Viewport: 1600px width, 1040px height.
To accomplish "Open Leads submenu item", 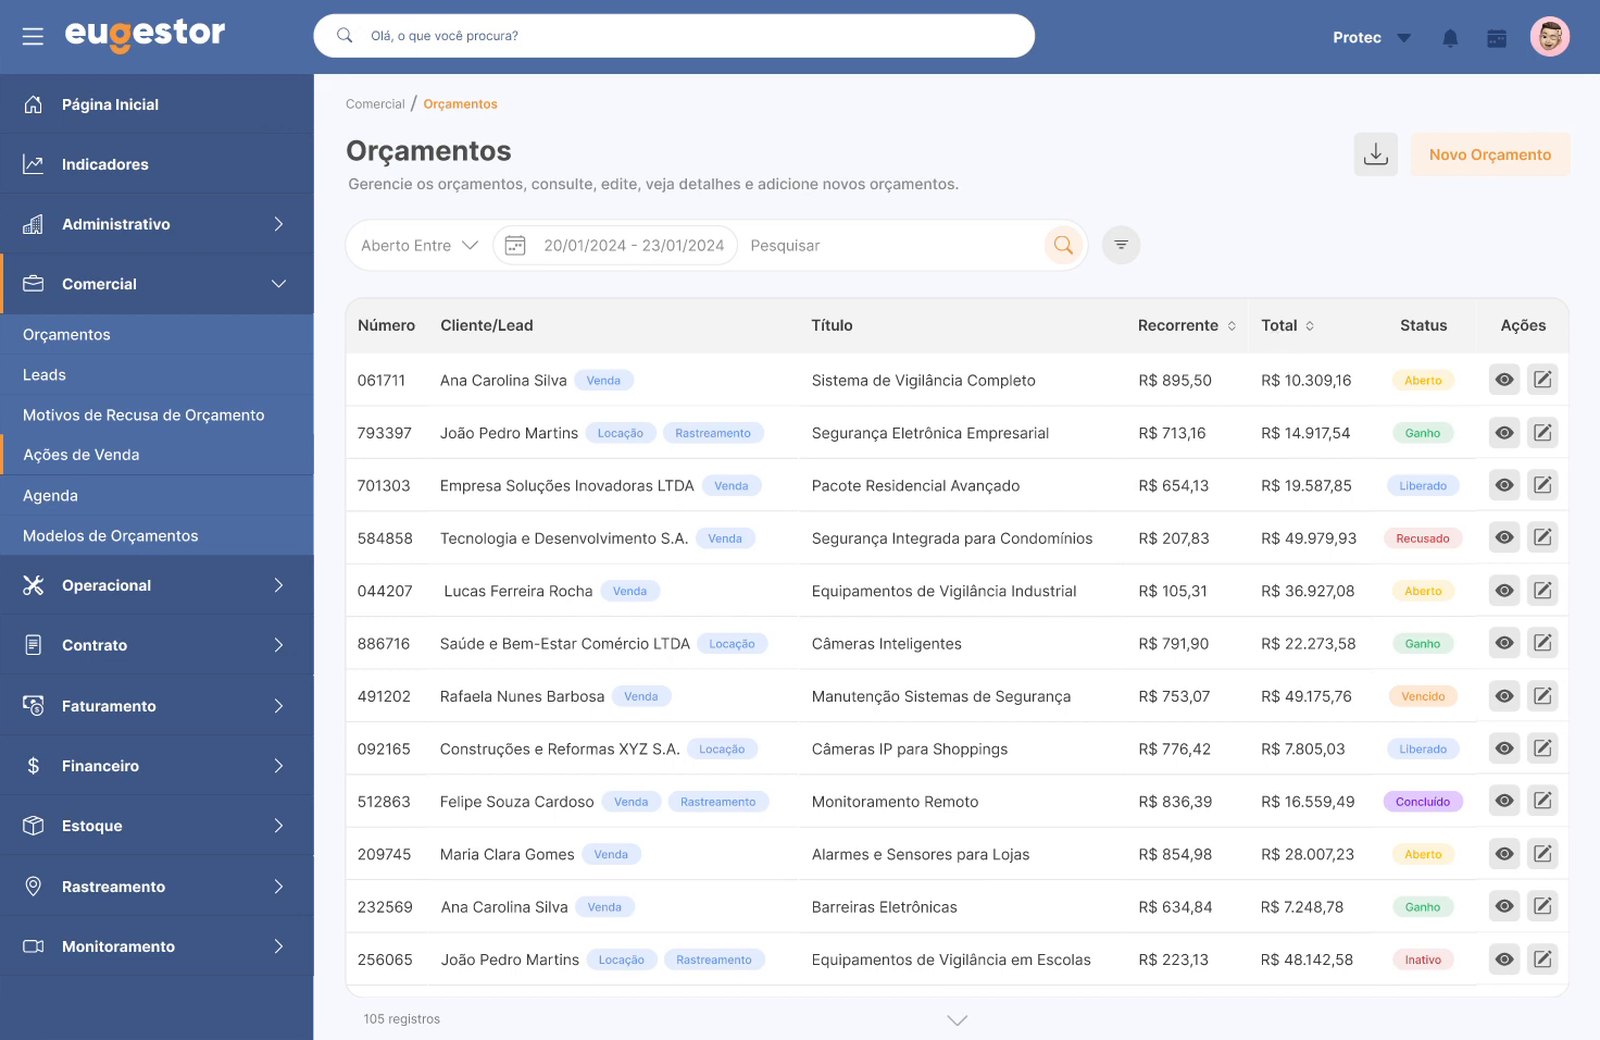I will point(157,375).
